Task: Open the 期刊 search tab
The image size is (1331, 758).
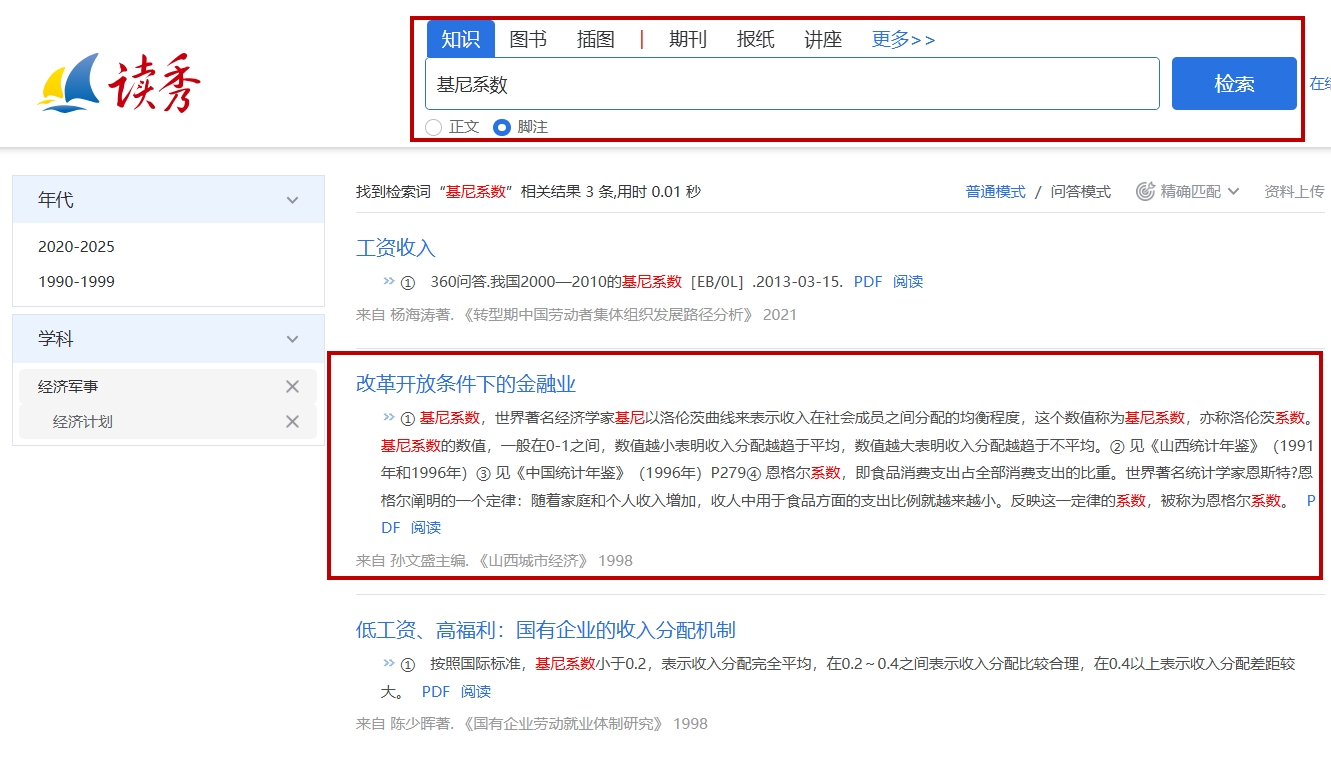Action: coord(687,40)
